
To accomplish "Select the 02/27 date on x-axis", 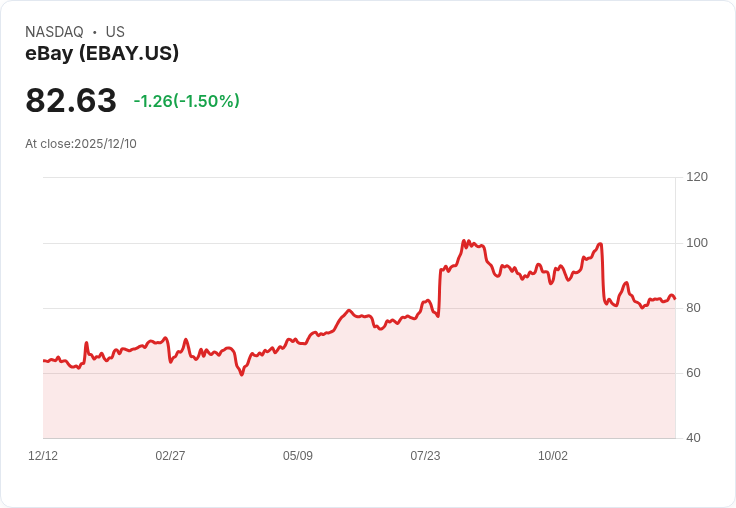I will click(x=170, y=456).
